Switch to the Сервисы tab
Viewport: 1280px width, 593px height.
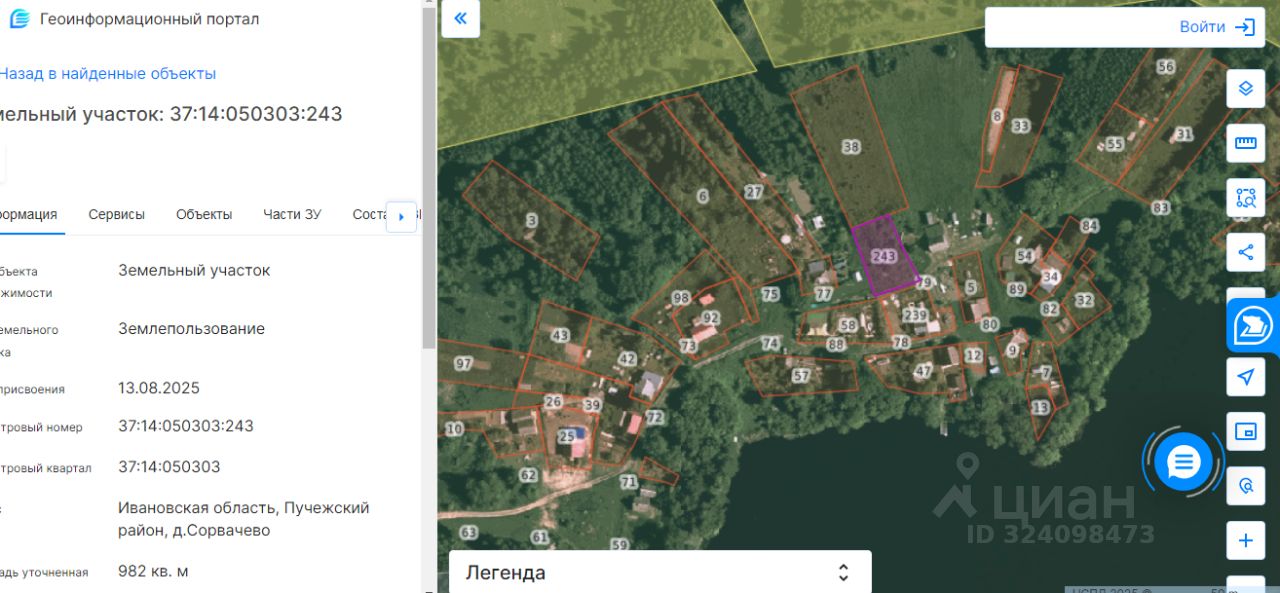[x=116, y=214]
